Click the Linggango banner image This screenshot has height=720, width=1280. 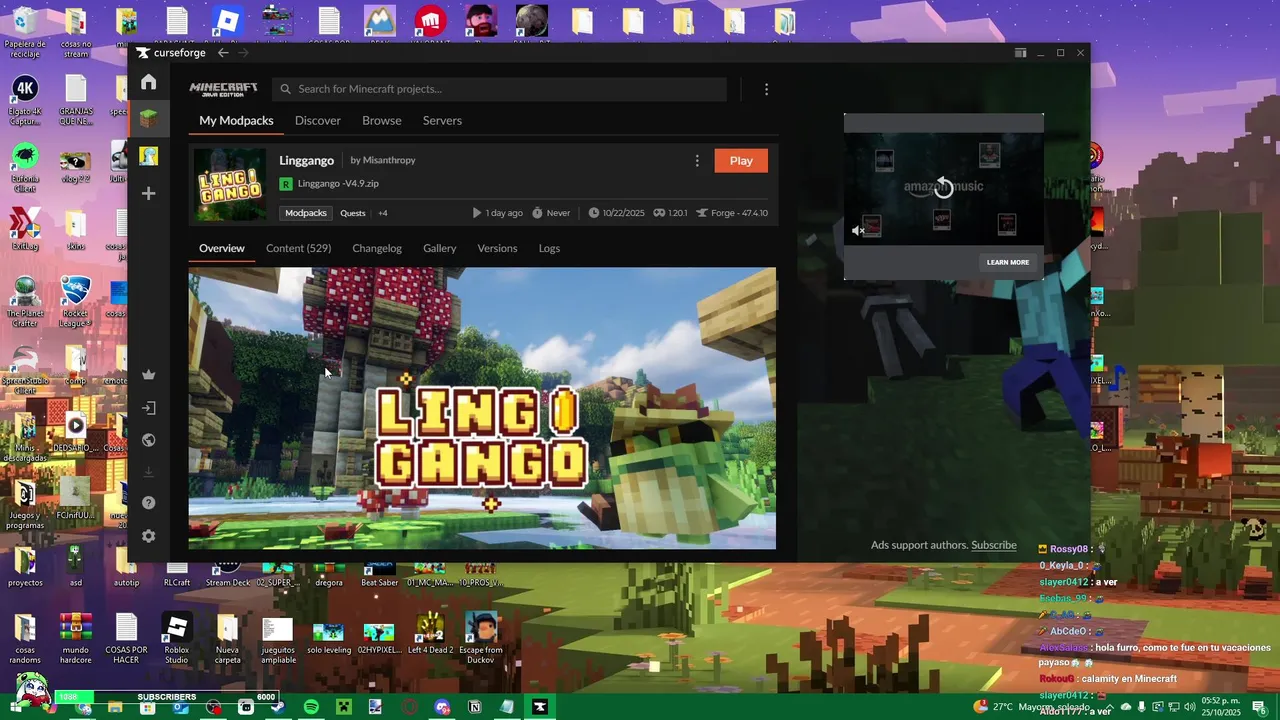click(x=482, y=408)
